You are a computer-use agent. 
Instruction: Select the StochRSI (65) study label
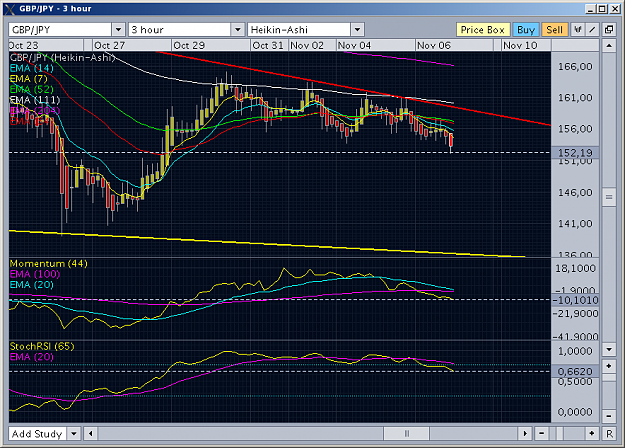tap(42, 346)
